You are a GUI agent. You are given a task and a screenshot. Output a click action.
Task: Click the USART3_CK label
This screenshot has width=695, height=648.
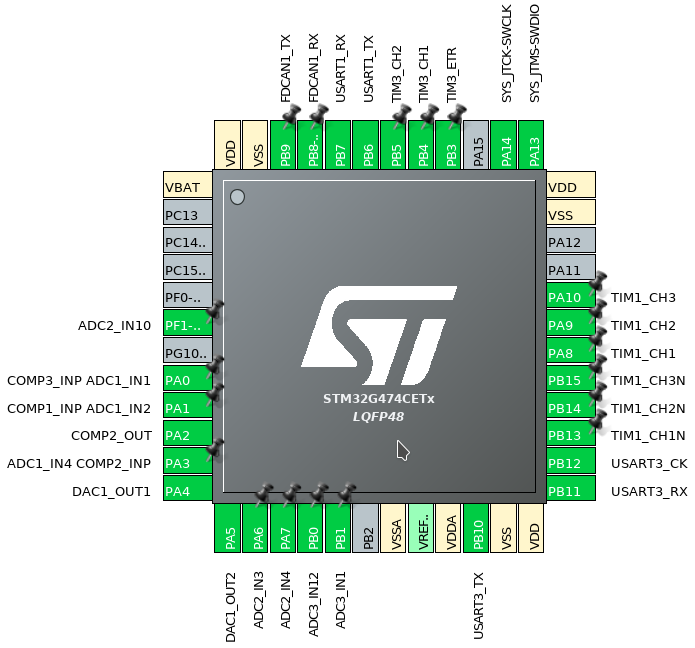(649, 464)
